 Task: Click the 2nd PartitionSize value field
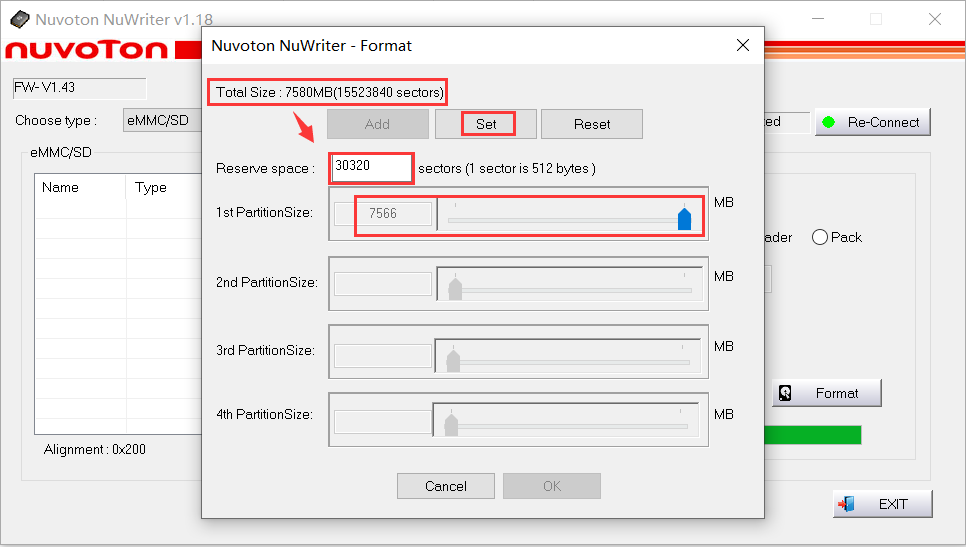[383, 284]
